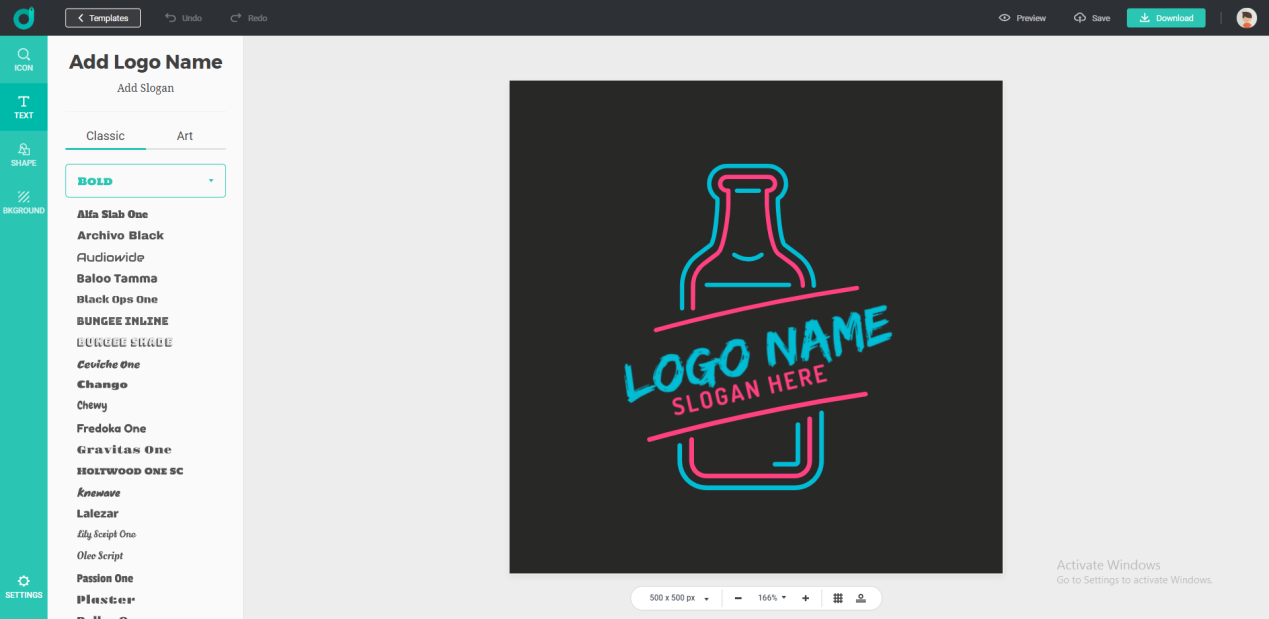Switch to the Classic fonts tab
Image resolution: width=1269 pixels, height=619 pixels.
pyautogui.click(x=105, y=136)
